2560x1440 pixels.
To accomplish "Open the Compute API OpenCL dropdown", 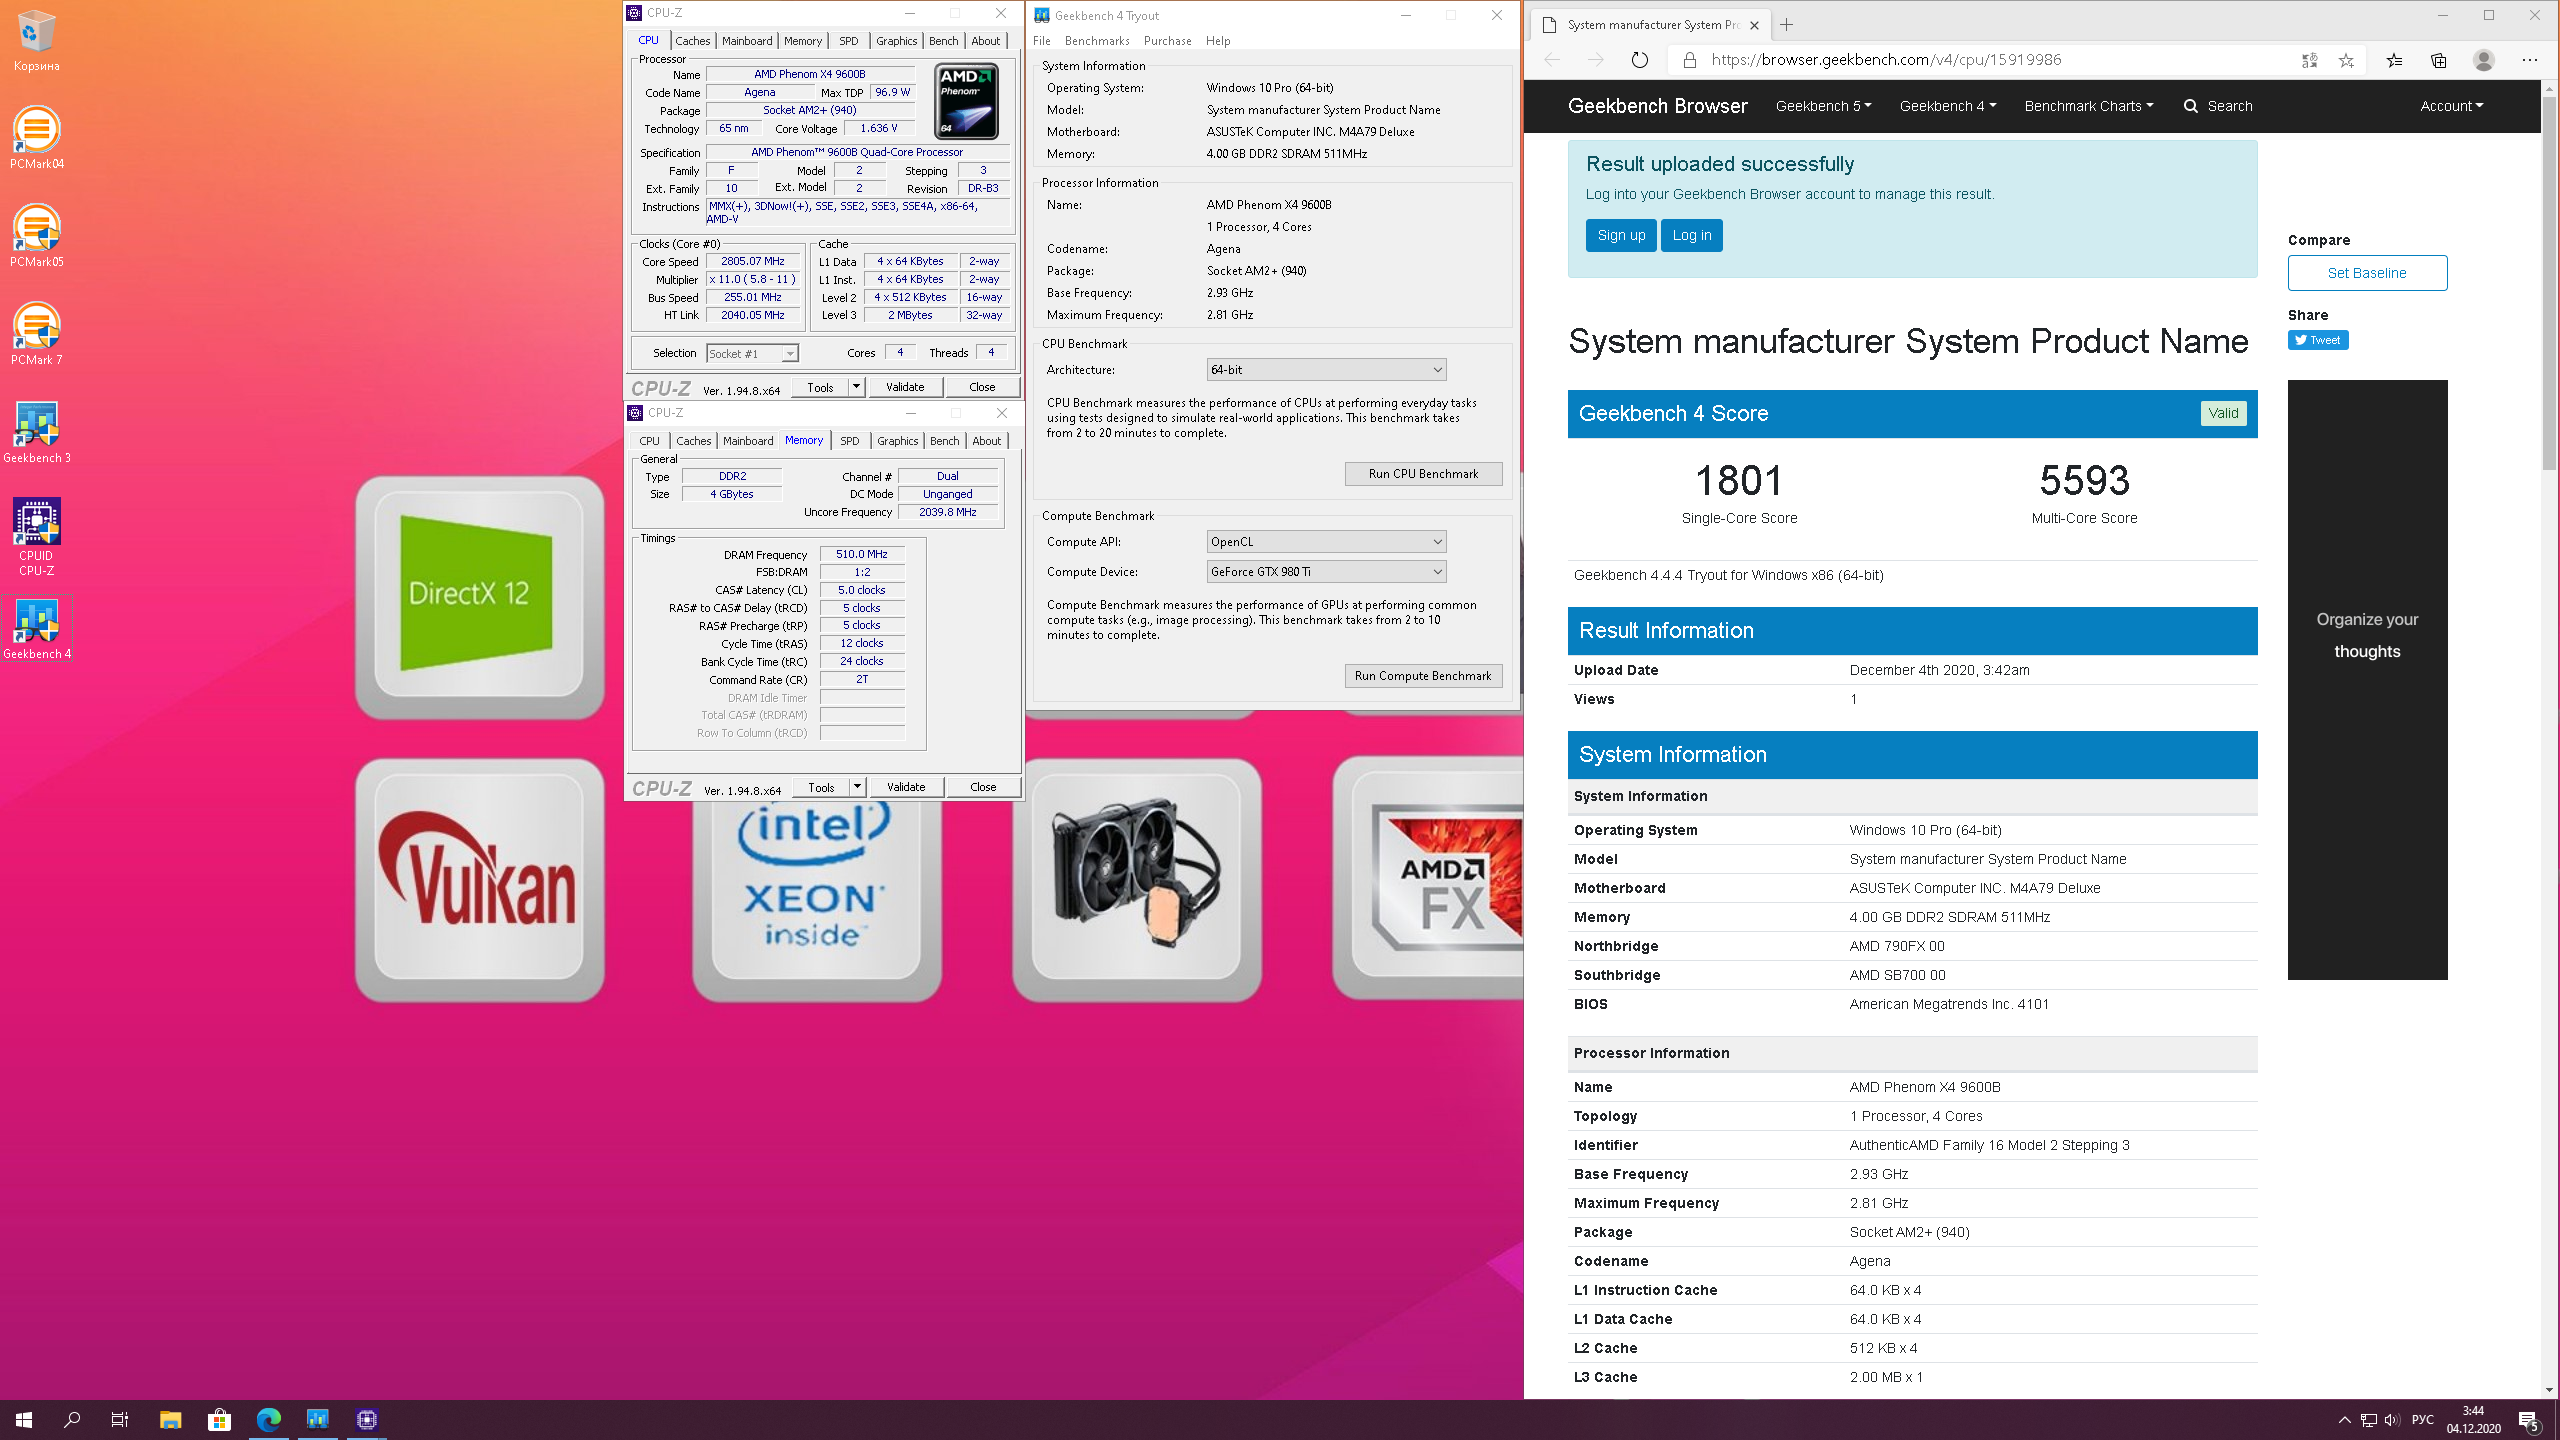I will (1326, 542).
